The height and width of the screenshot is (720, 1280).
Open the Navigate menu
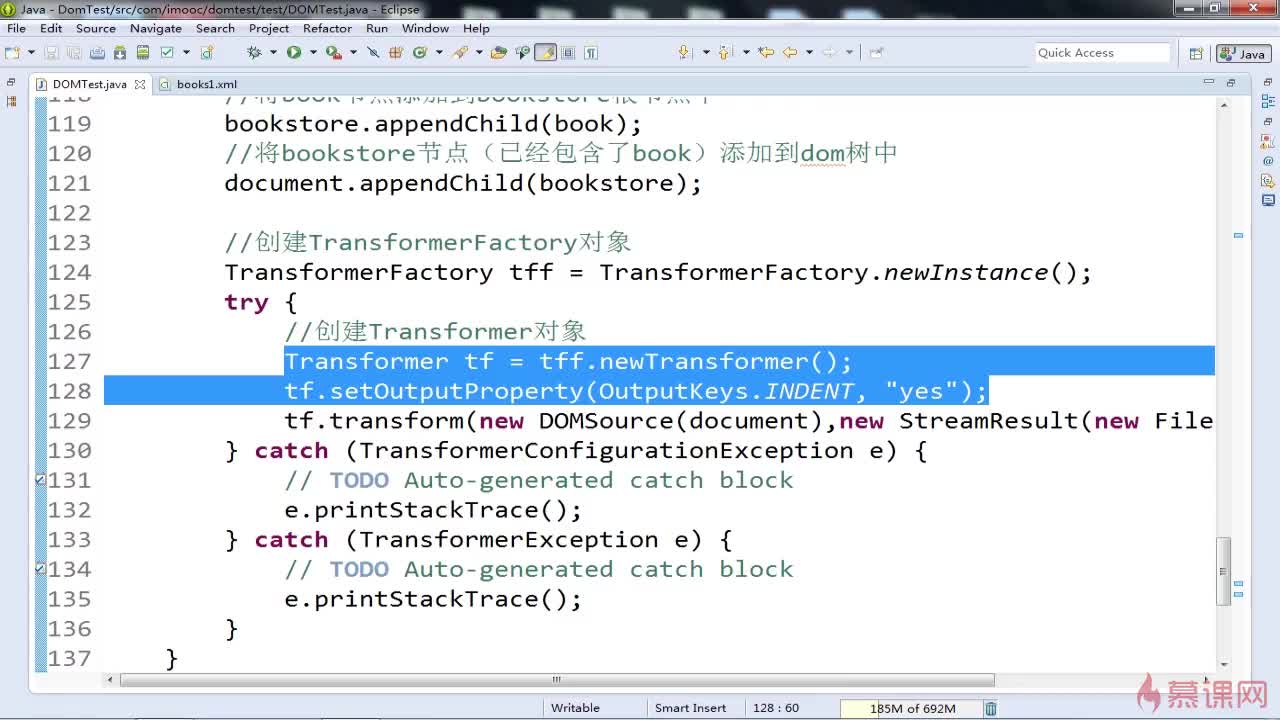[156, 28]
